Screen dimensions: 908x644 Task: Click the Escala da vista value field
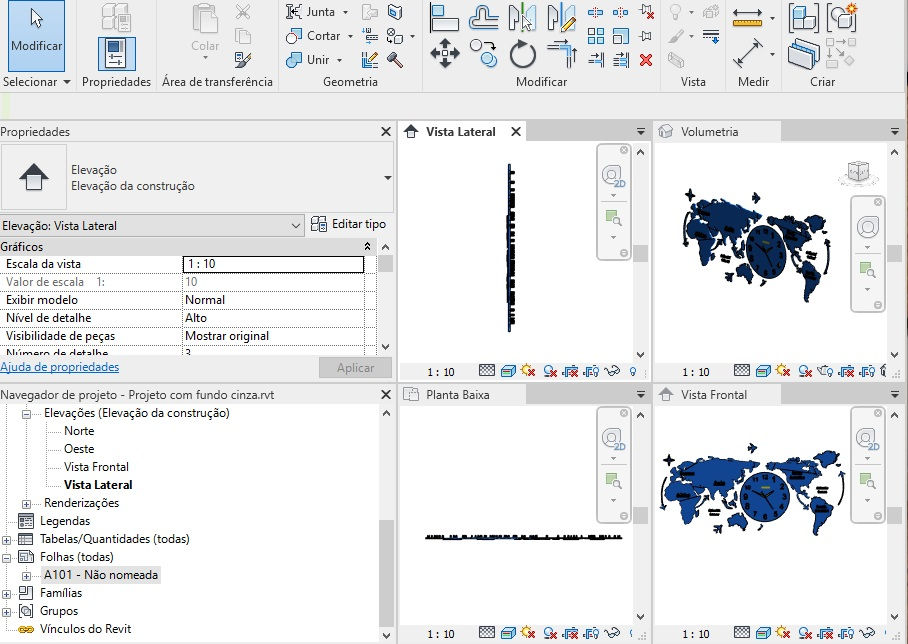coord(273,264)
